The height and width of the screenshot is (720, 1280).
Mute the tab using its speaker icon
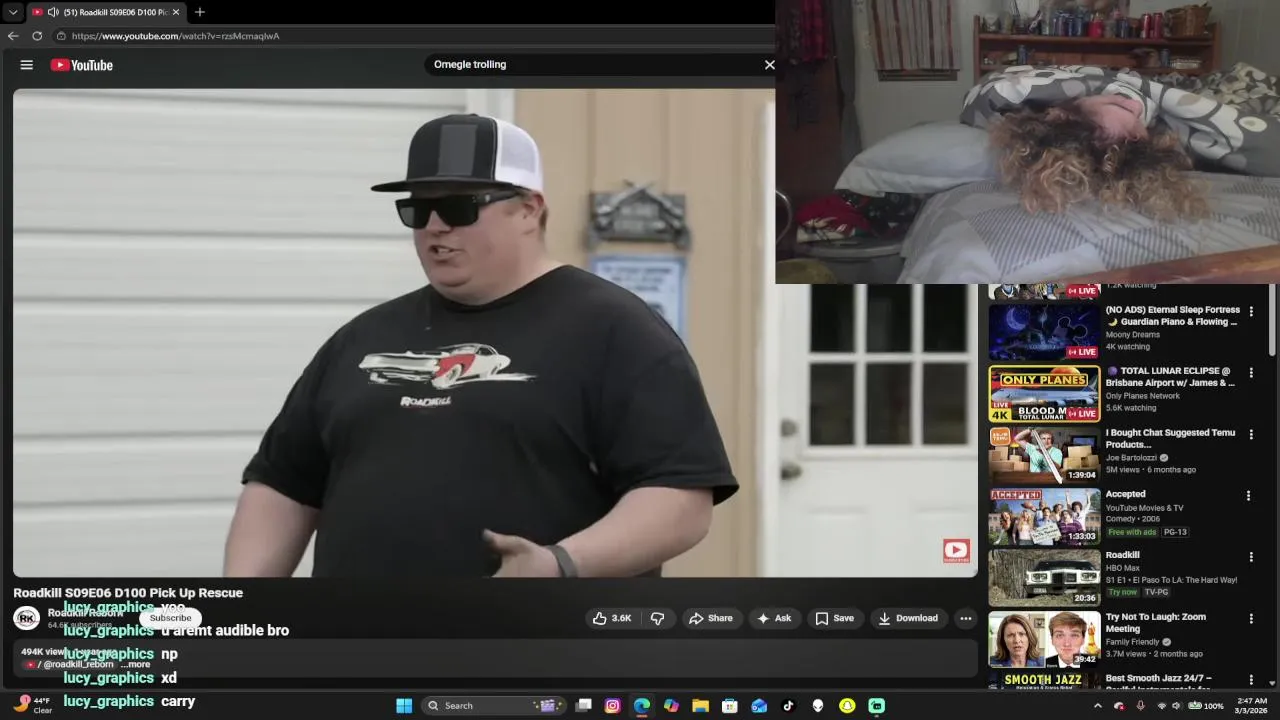tap(53, 12)
